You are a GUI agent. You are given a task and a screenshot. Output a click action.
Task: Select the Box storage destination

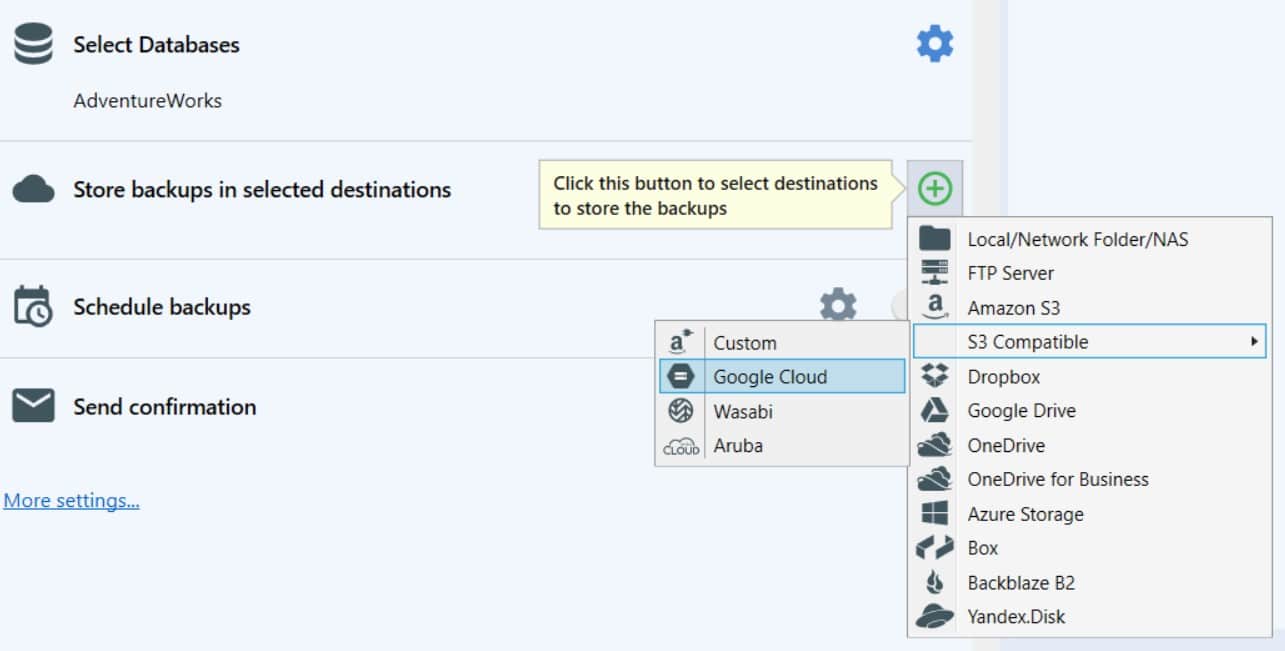(x=983, y=548)
